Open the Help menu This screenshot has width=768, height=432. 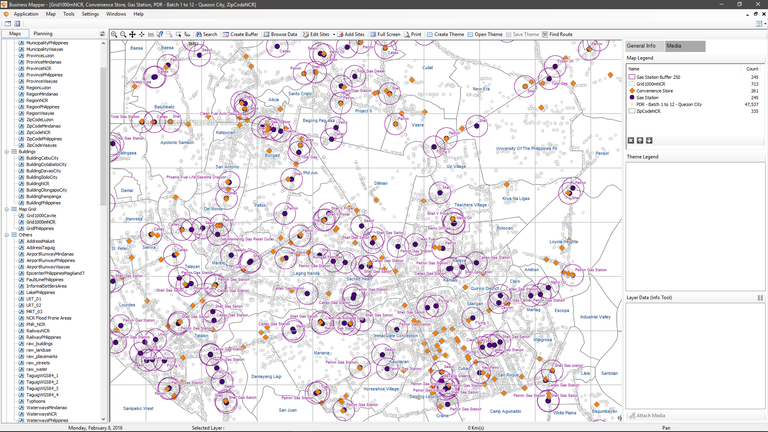(x=139, y=14)
